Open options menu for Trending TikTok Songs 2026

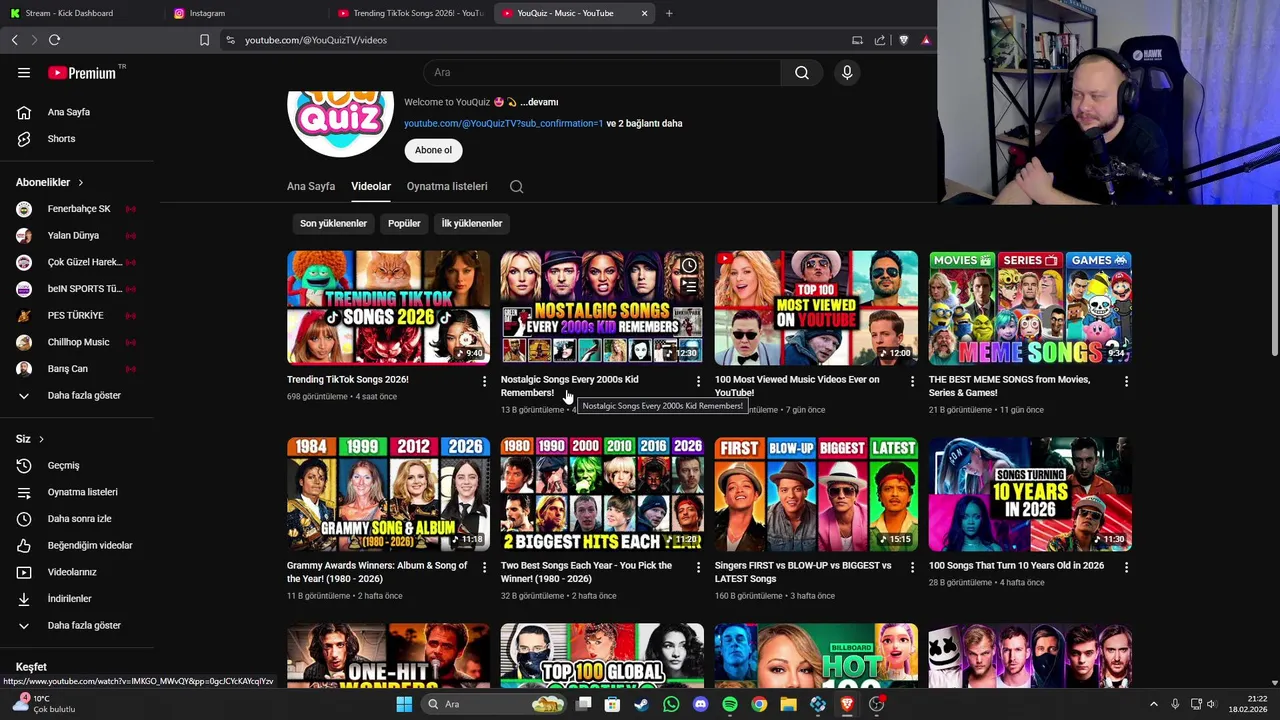[x=484, y=382]
